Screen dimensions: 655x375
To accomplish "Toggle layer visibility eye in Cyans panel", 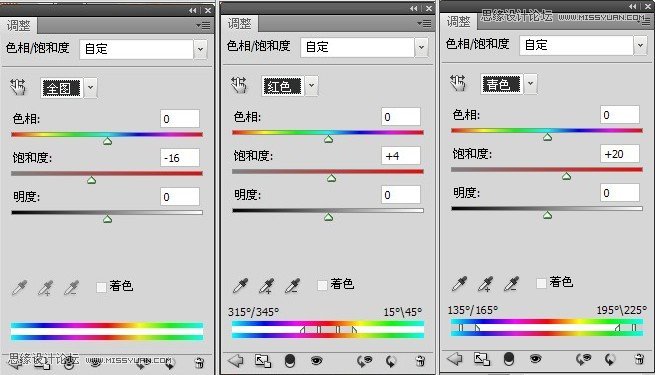I will [x=535, y=358].
